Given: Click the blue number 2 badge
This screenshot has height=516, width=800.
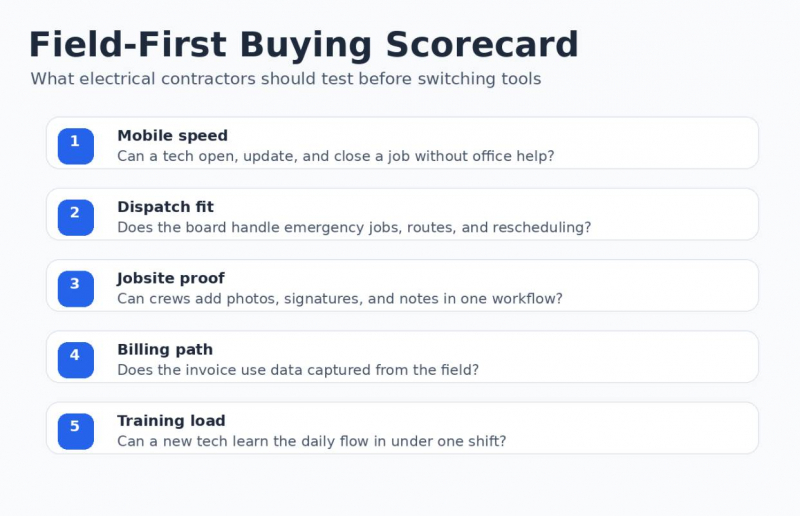Looking at the screenshot, I should point(76,217).
